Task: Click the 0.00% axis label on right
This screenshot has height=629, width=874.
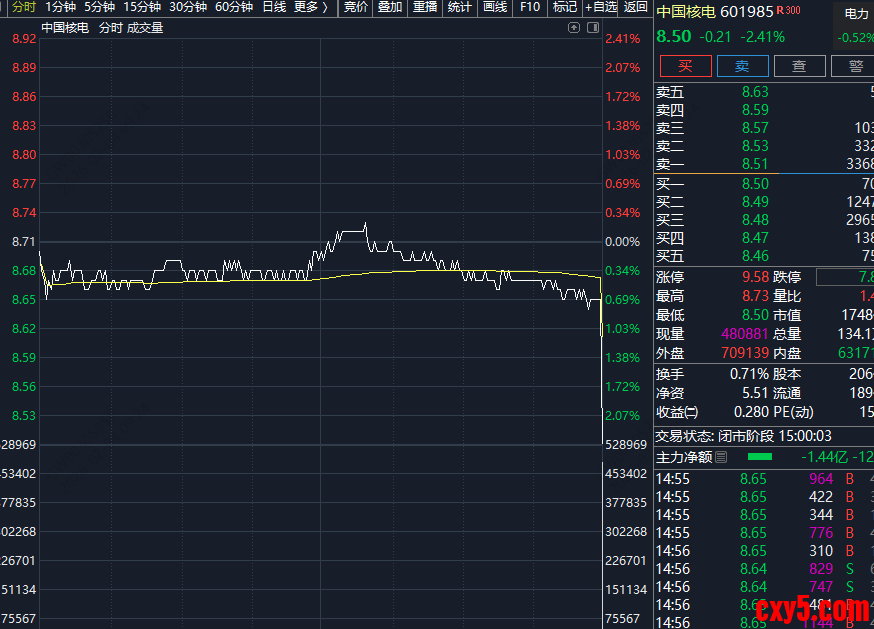Action: click(x=623, y=242)
